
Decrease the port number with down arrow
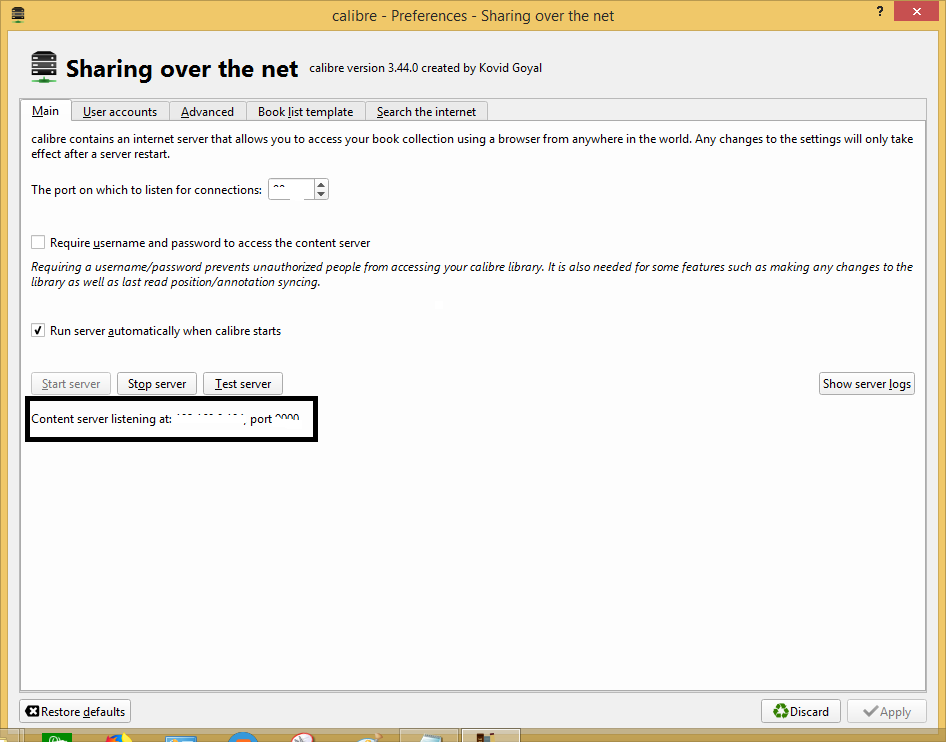pos(321,194)
